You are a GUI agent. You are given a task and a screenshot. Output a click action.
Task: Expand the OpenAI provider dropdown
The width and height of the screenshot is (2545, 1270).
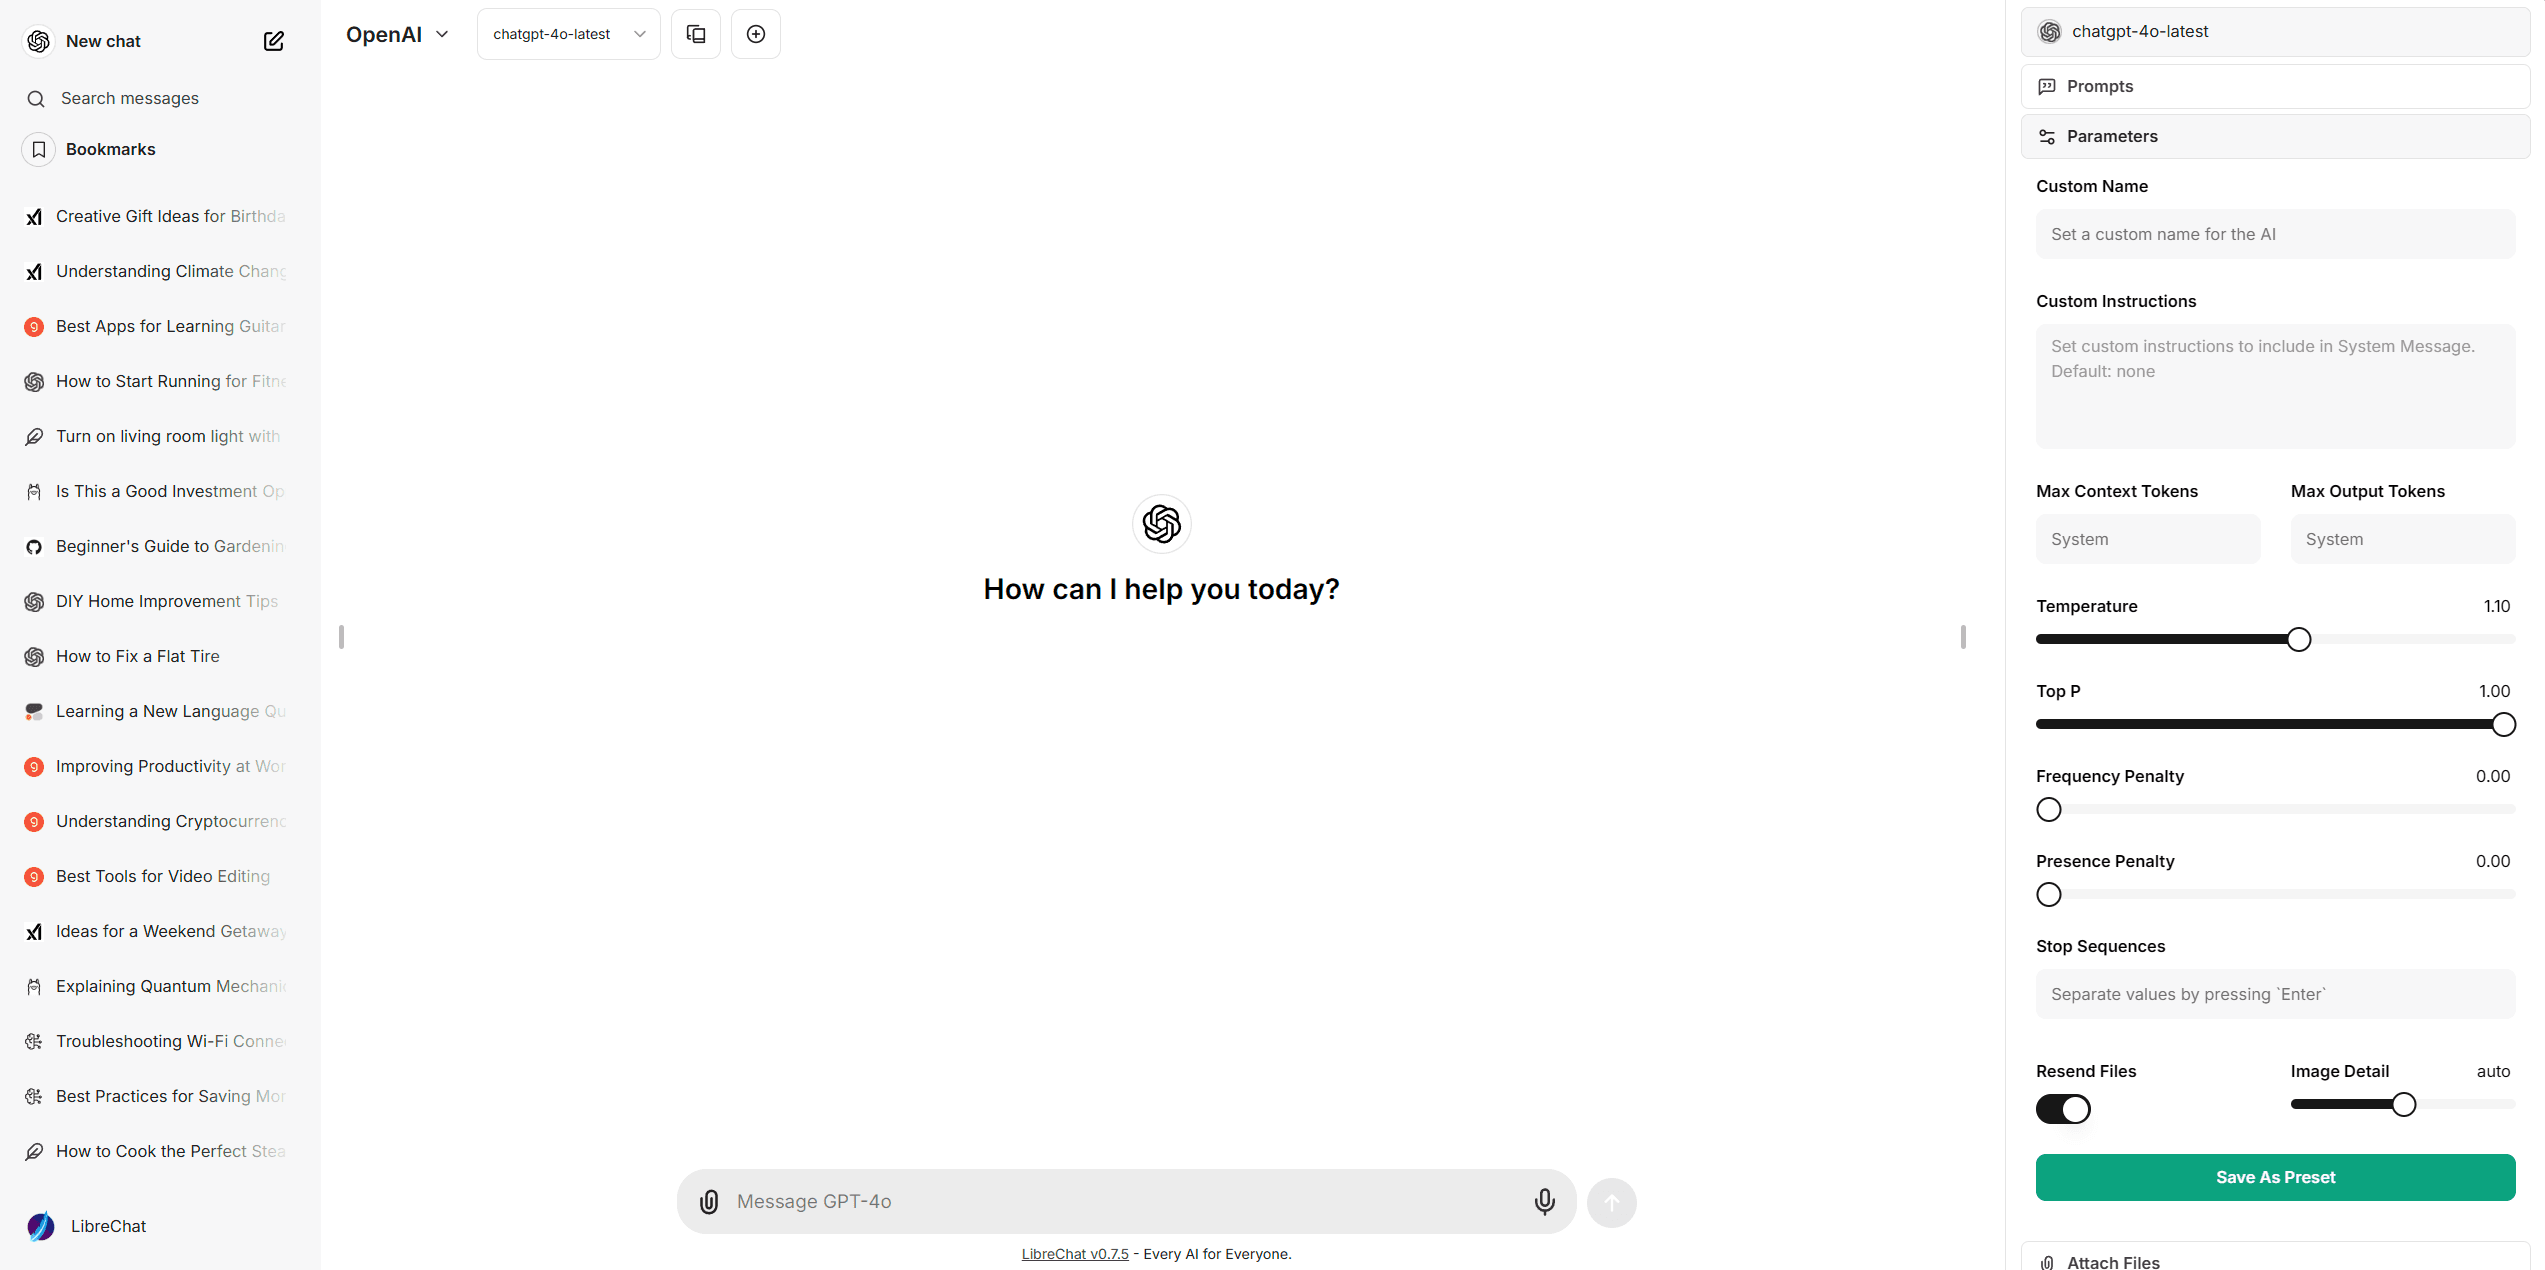(x=398, y=32)
